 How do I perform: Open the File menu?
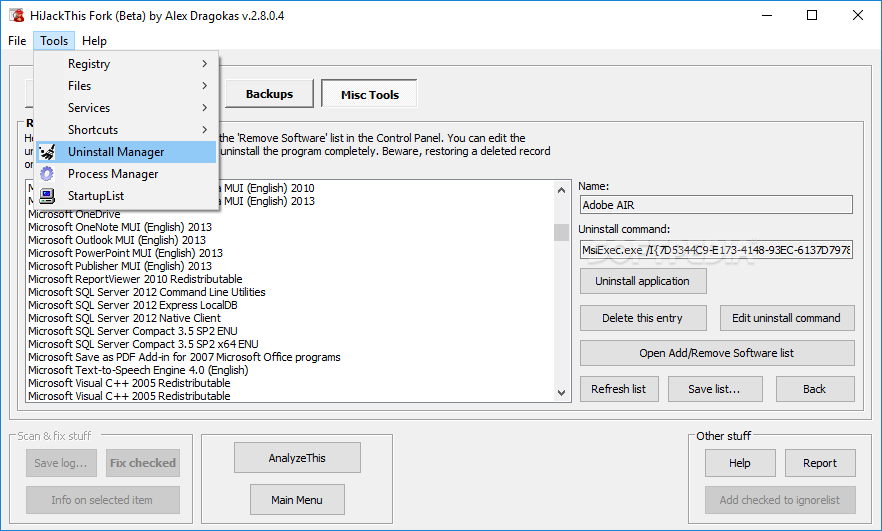[x=17, y=40]
